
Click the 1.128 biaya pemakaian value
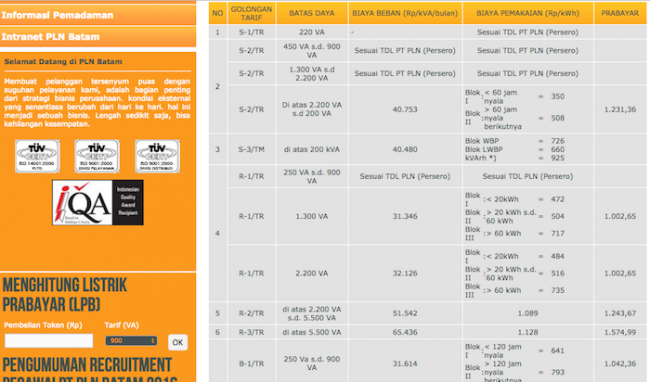click(528, 332)
